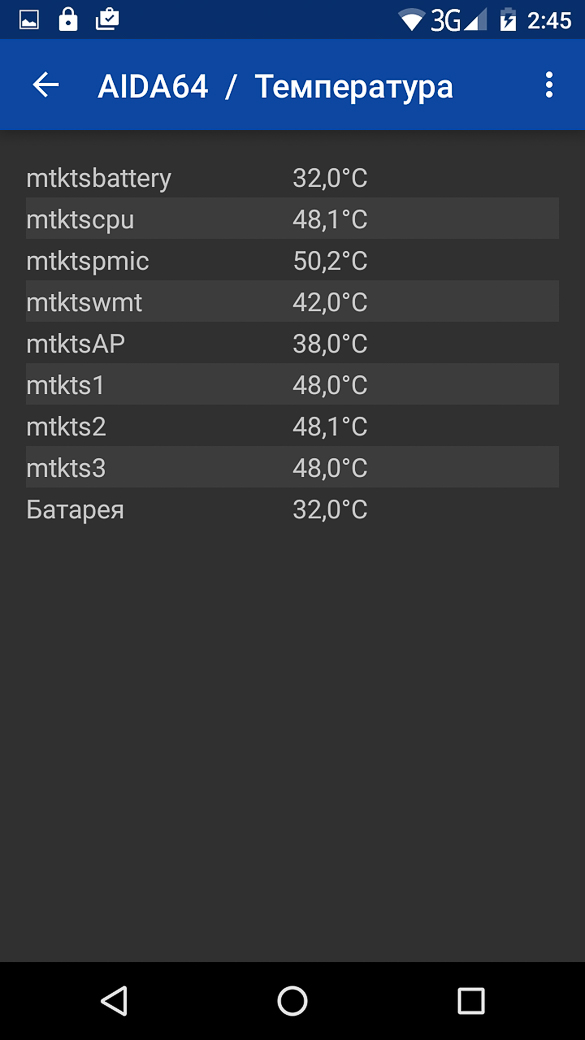
Task: Select the mtktswmt sensor row
Action: [292, 302]
